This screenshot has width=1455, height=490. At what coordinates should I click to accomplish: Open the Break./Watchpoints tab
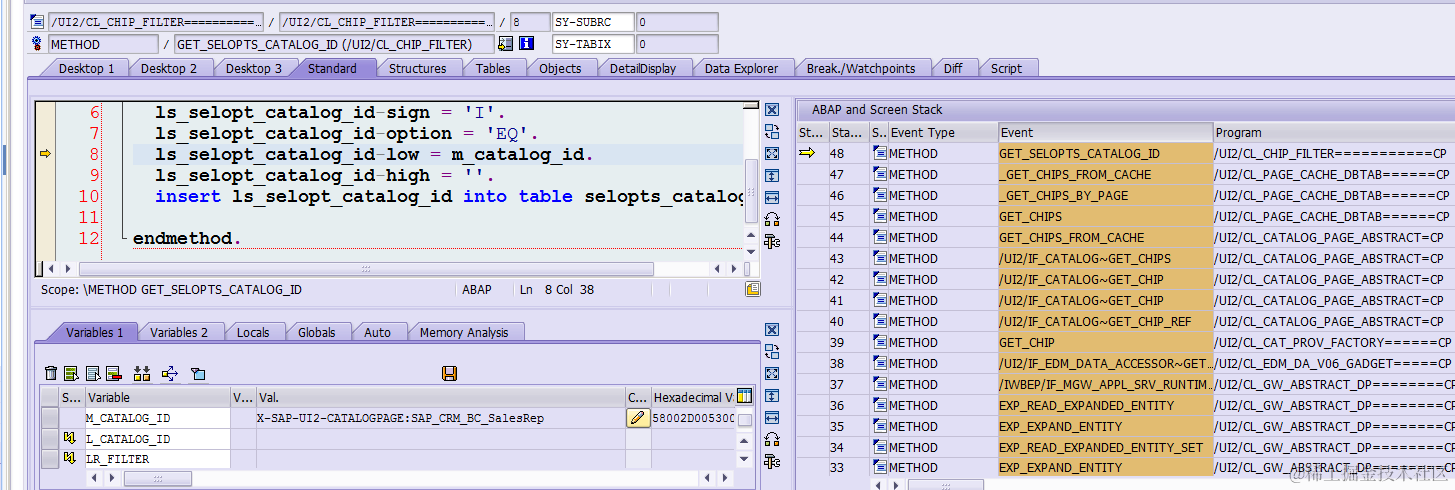861,68
